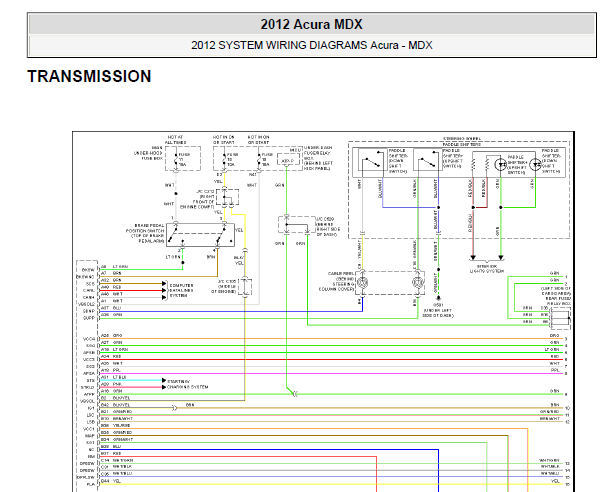601x492 pixels.
Task: Click the "HOT AT ALL TIMES" label
Action: click(175, 140)
